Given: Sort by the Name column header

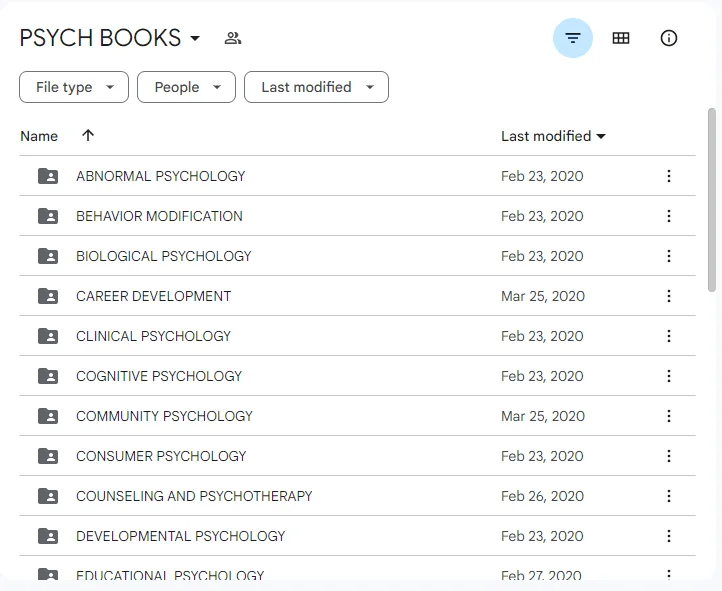Looking at the screenshot, I should click(x=39, y=136).
